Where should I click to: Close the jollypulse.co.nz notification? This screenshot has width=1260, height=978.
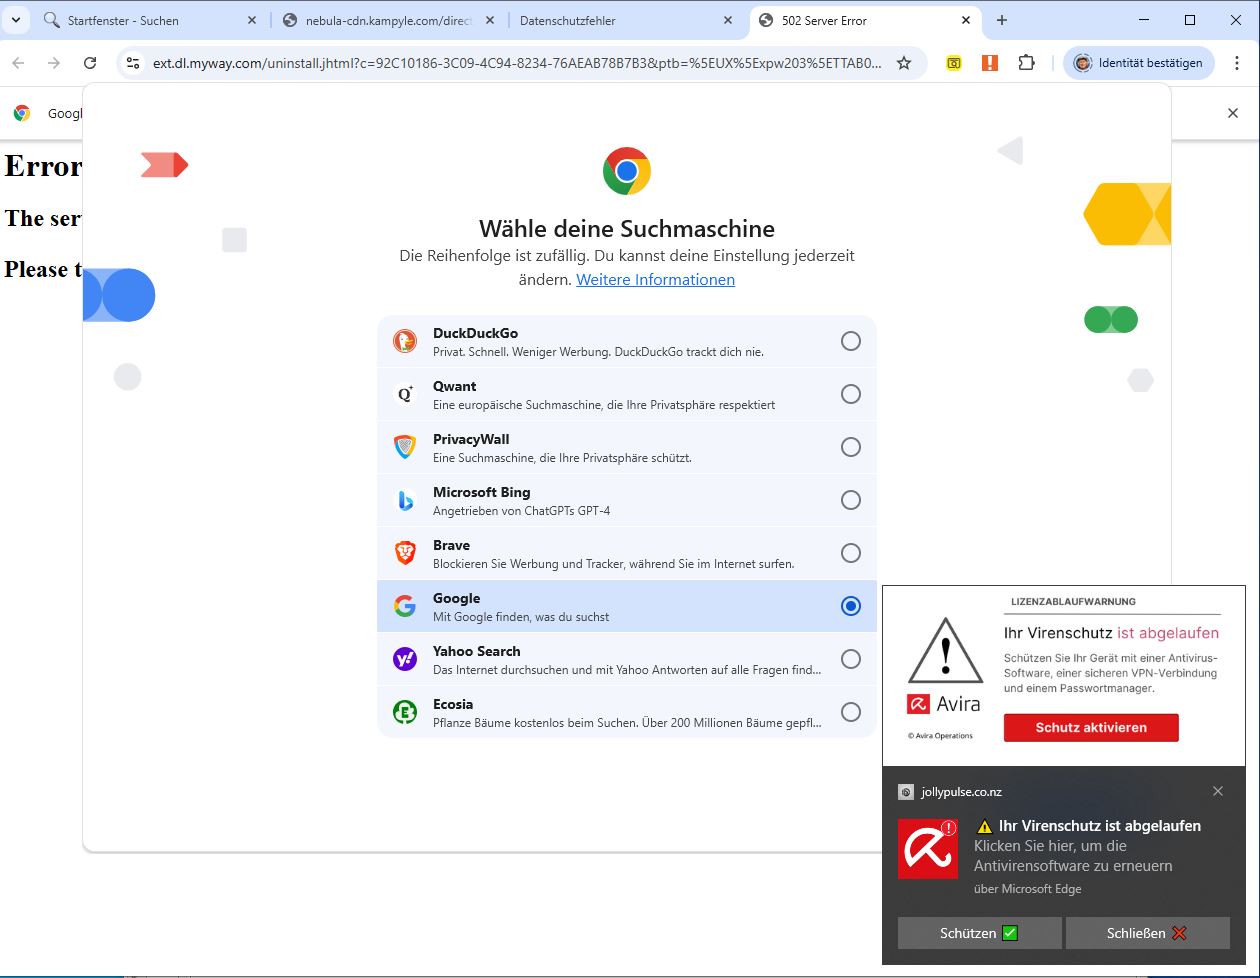pyautogui.click(x=1217, y=791)
